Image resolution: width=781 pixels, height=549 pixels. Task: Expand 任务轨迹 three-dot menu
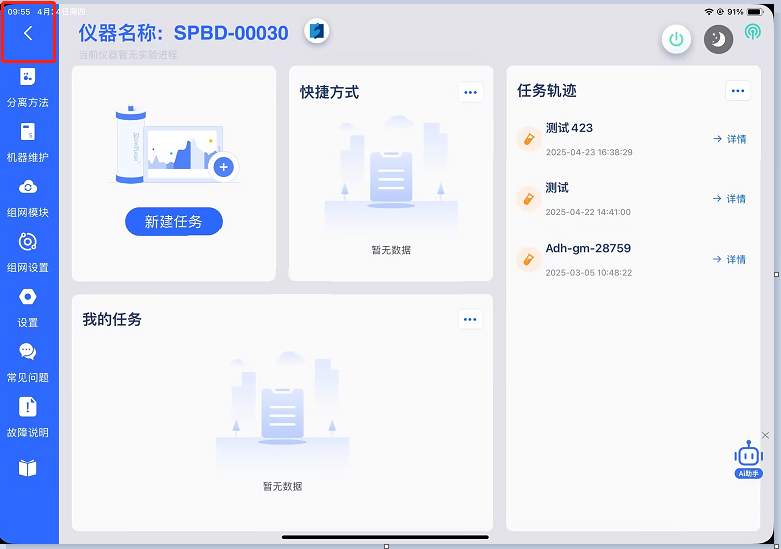(x=737, y=91)
